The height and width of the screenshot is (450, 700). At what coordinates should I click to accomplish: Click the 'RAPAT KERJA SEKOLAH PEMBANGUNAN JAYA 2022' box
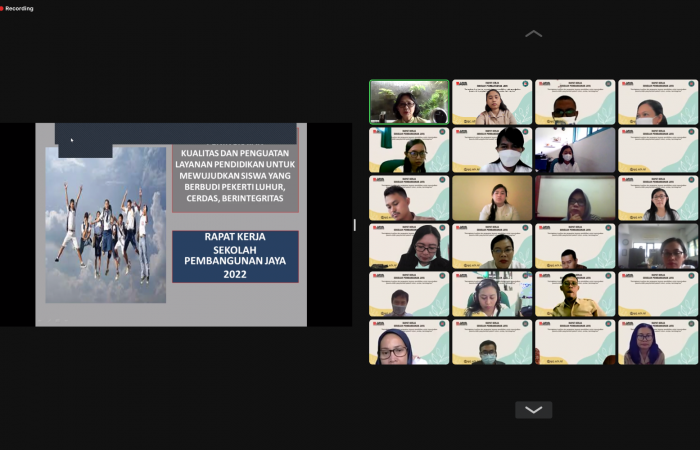pos(235,256)
